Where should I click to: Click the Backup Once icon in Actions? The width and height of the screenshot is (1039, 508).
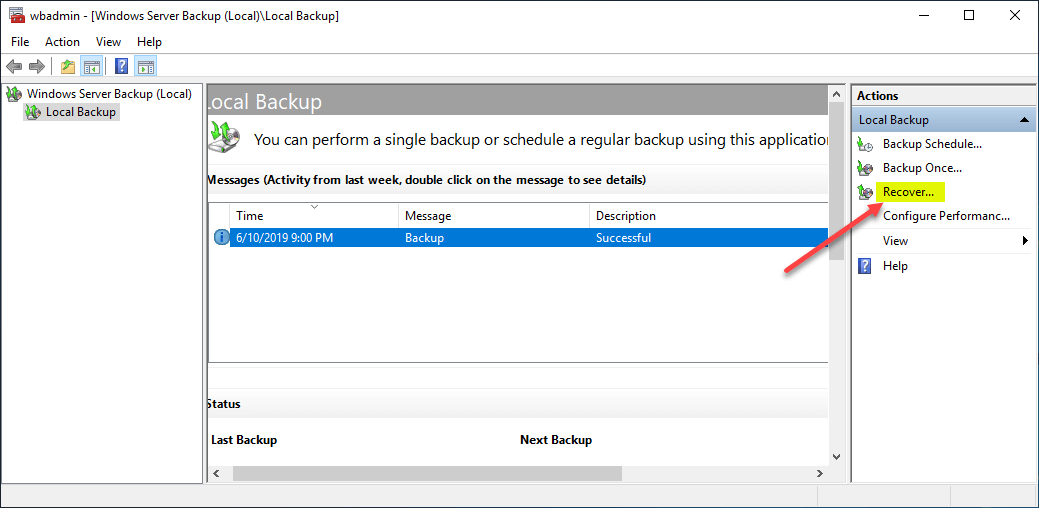865,168
